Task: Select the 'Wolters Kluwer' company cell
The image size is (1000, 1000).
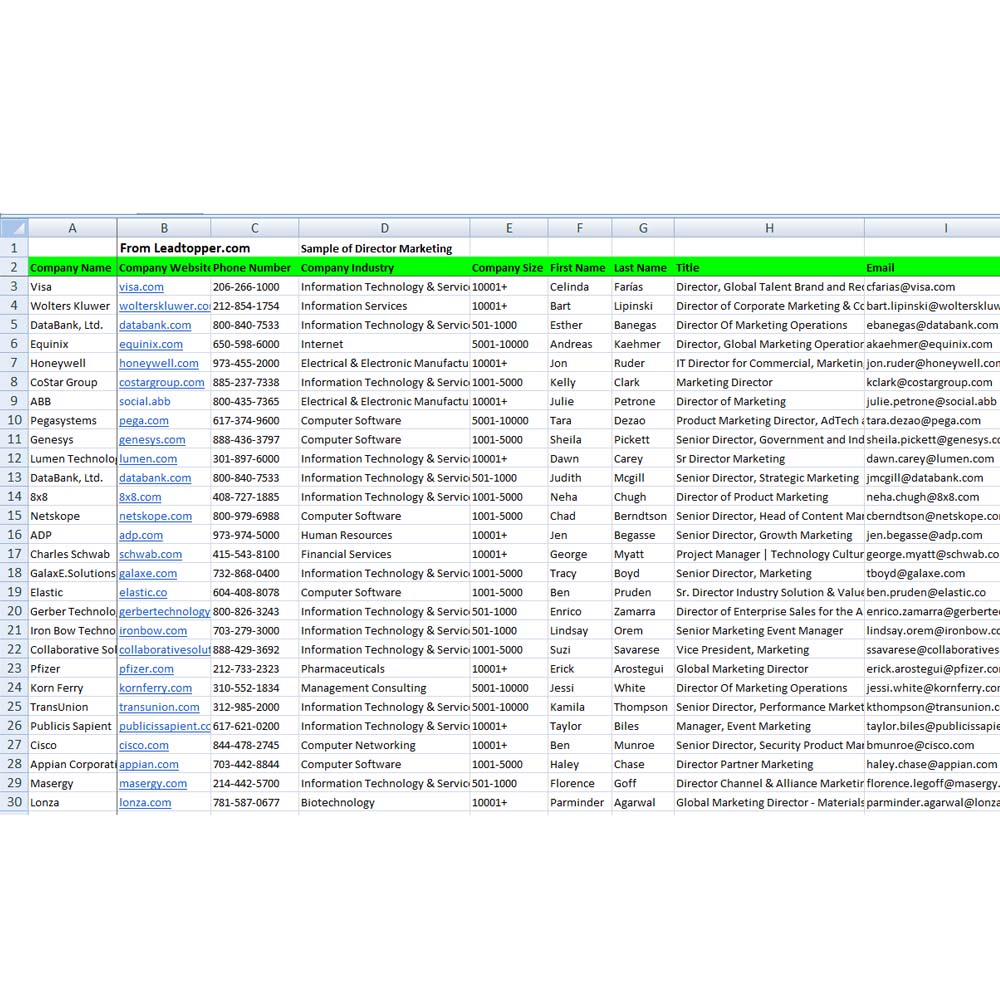Action: (x=73, y=306)
